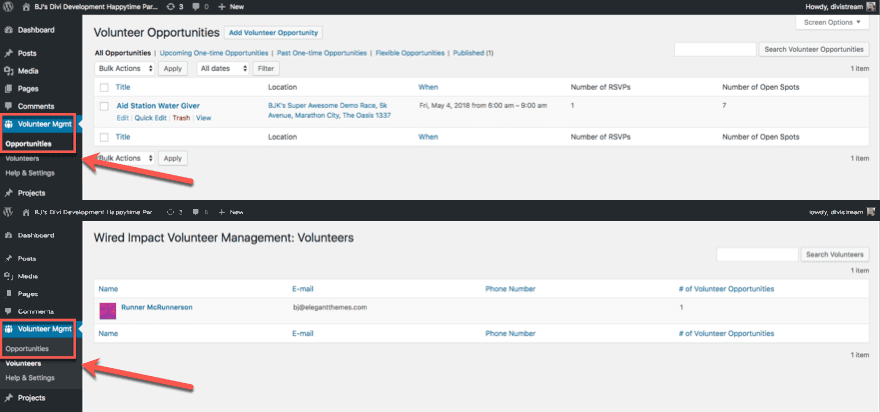The height and width of the screenshot is (412, 880).
Task: Focus the field beside the Search Volunteers button
Action: (757, 254)
